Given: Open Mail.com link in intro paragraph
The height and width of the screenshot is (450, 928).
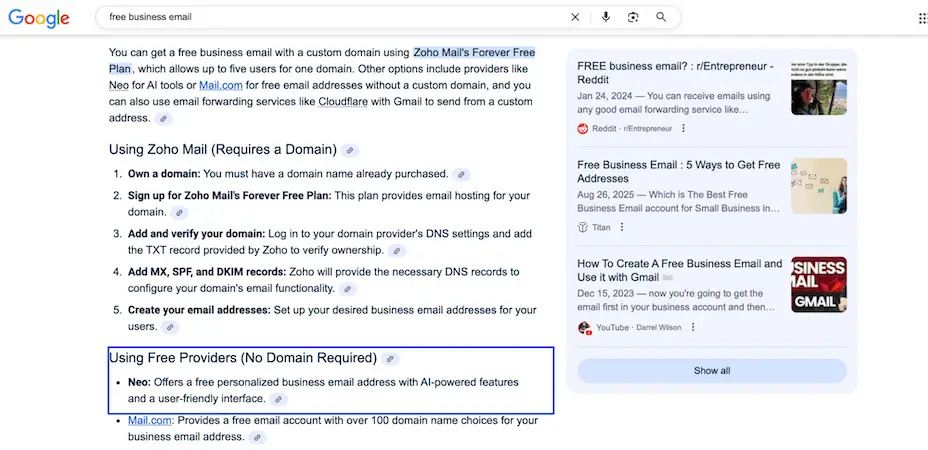Looking at the screenshot, I should pos(220,85).
